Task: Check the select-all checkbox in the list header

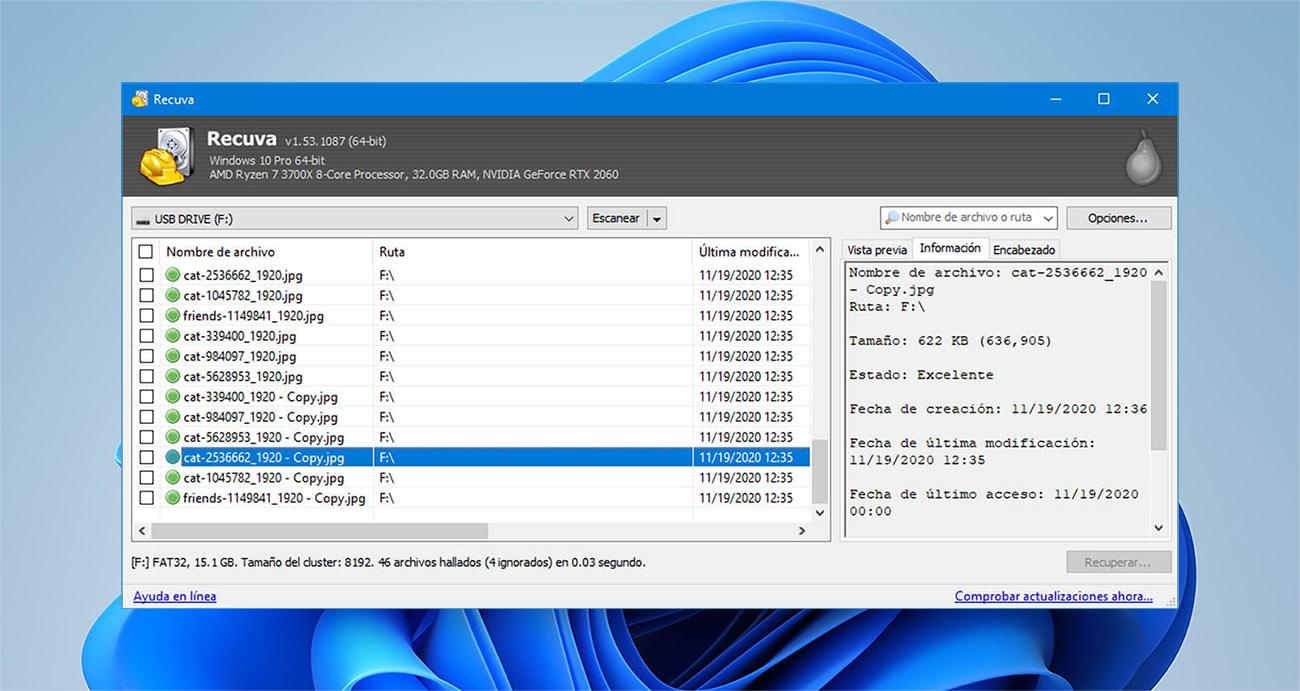Action: click(145, 251)
